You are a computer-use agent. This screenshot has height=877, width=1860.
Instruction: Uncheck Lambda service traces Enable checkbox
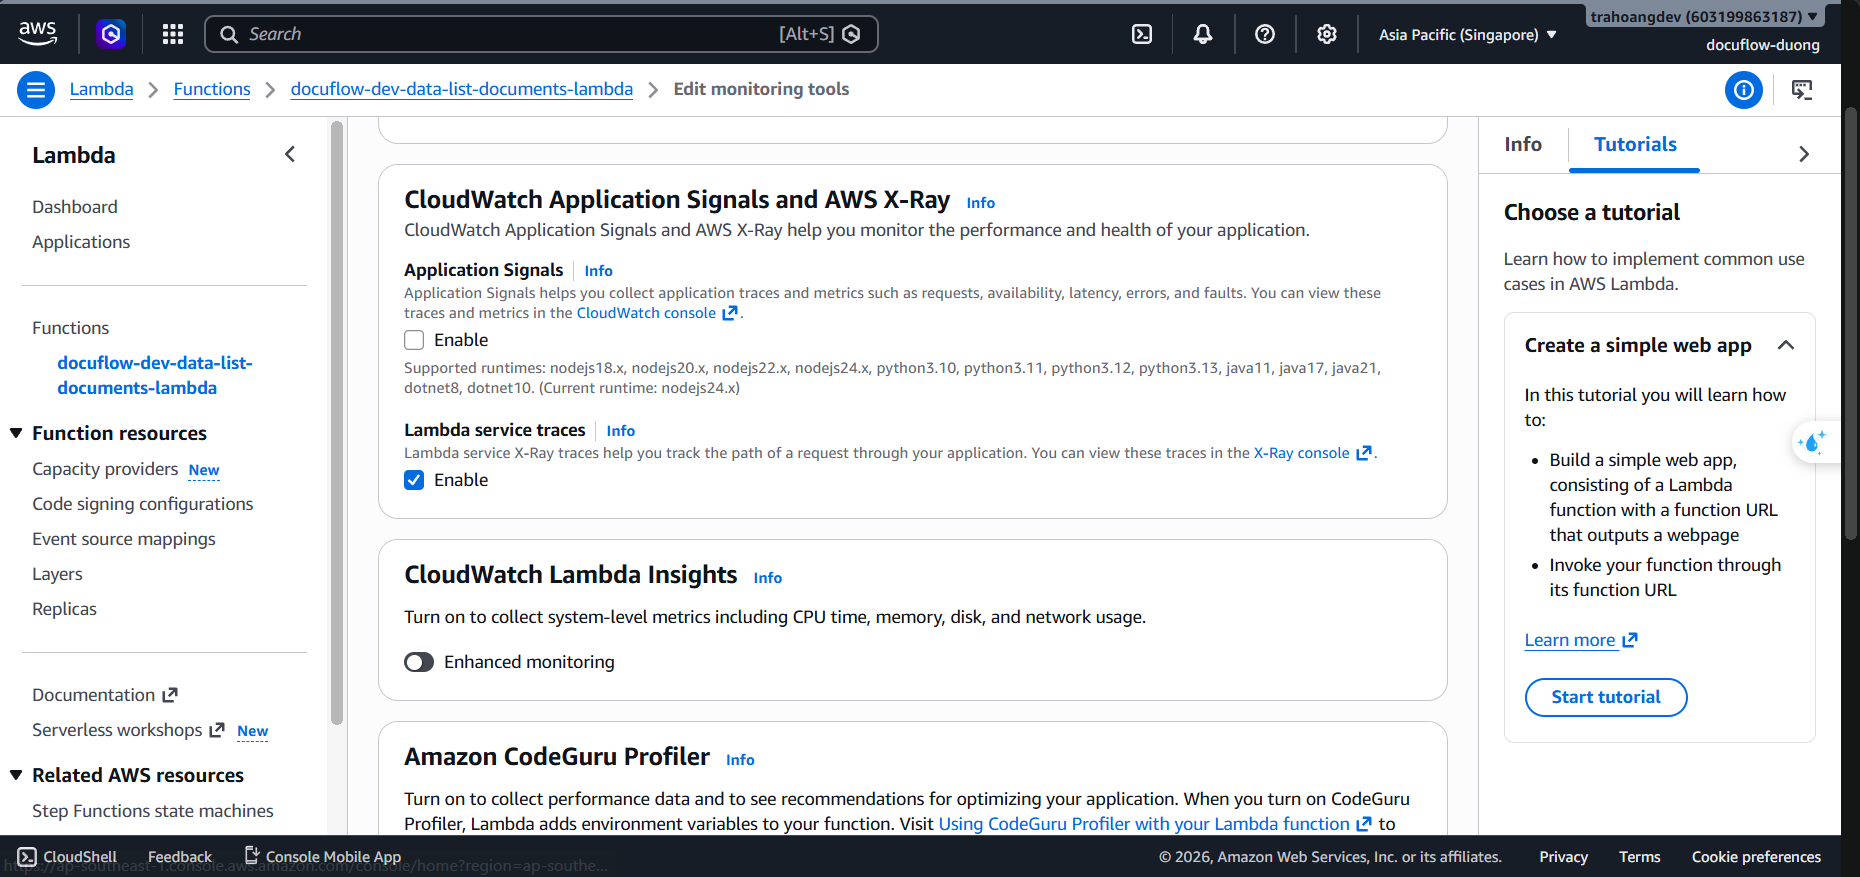coord(414,480)
